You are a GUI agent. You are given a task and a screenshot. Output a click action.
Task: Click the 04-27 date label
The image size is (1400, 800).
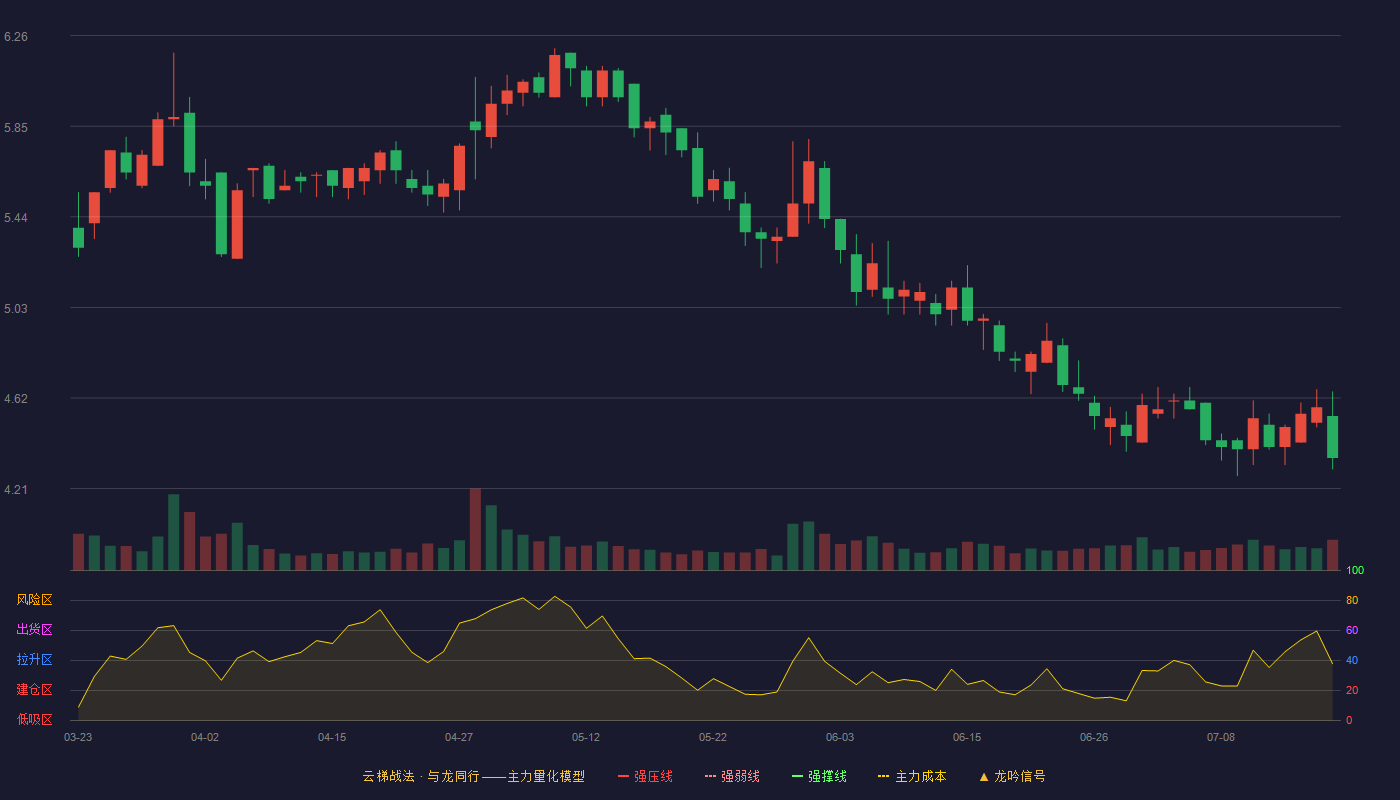tap(459, 737)
